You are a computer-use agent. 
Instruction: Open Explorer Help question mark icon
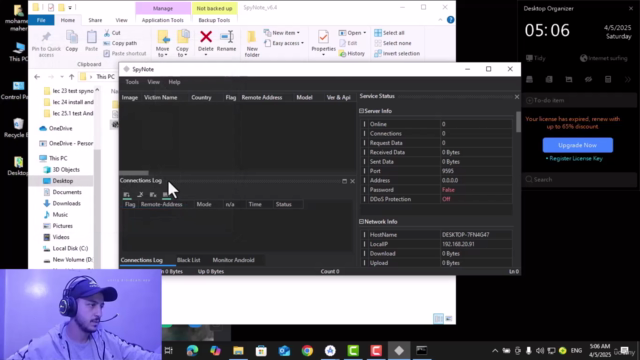(x=450, y=20)
